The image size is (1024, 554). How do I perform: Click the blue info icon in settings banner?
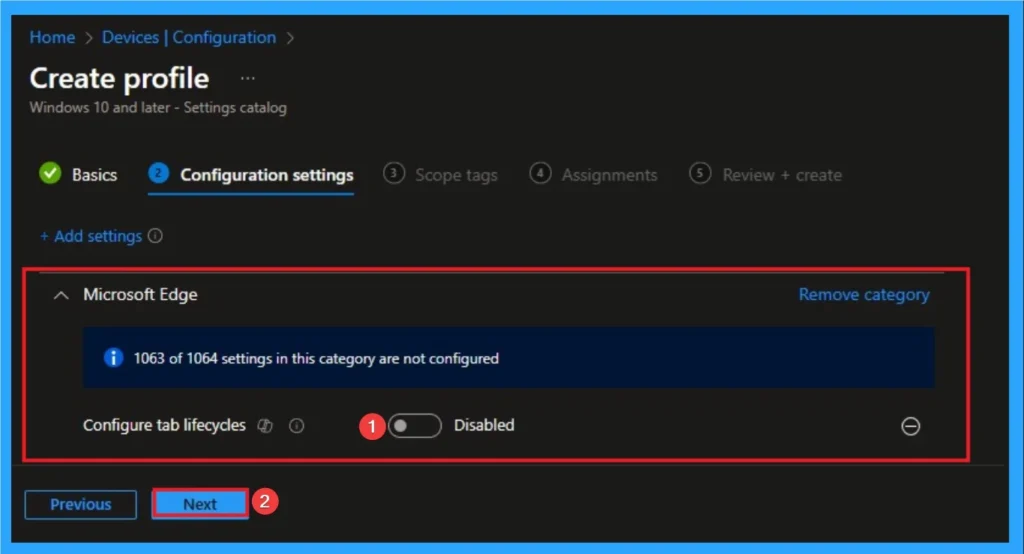114,358
